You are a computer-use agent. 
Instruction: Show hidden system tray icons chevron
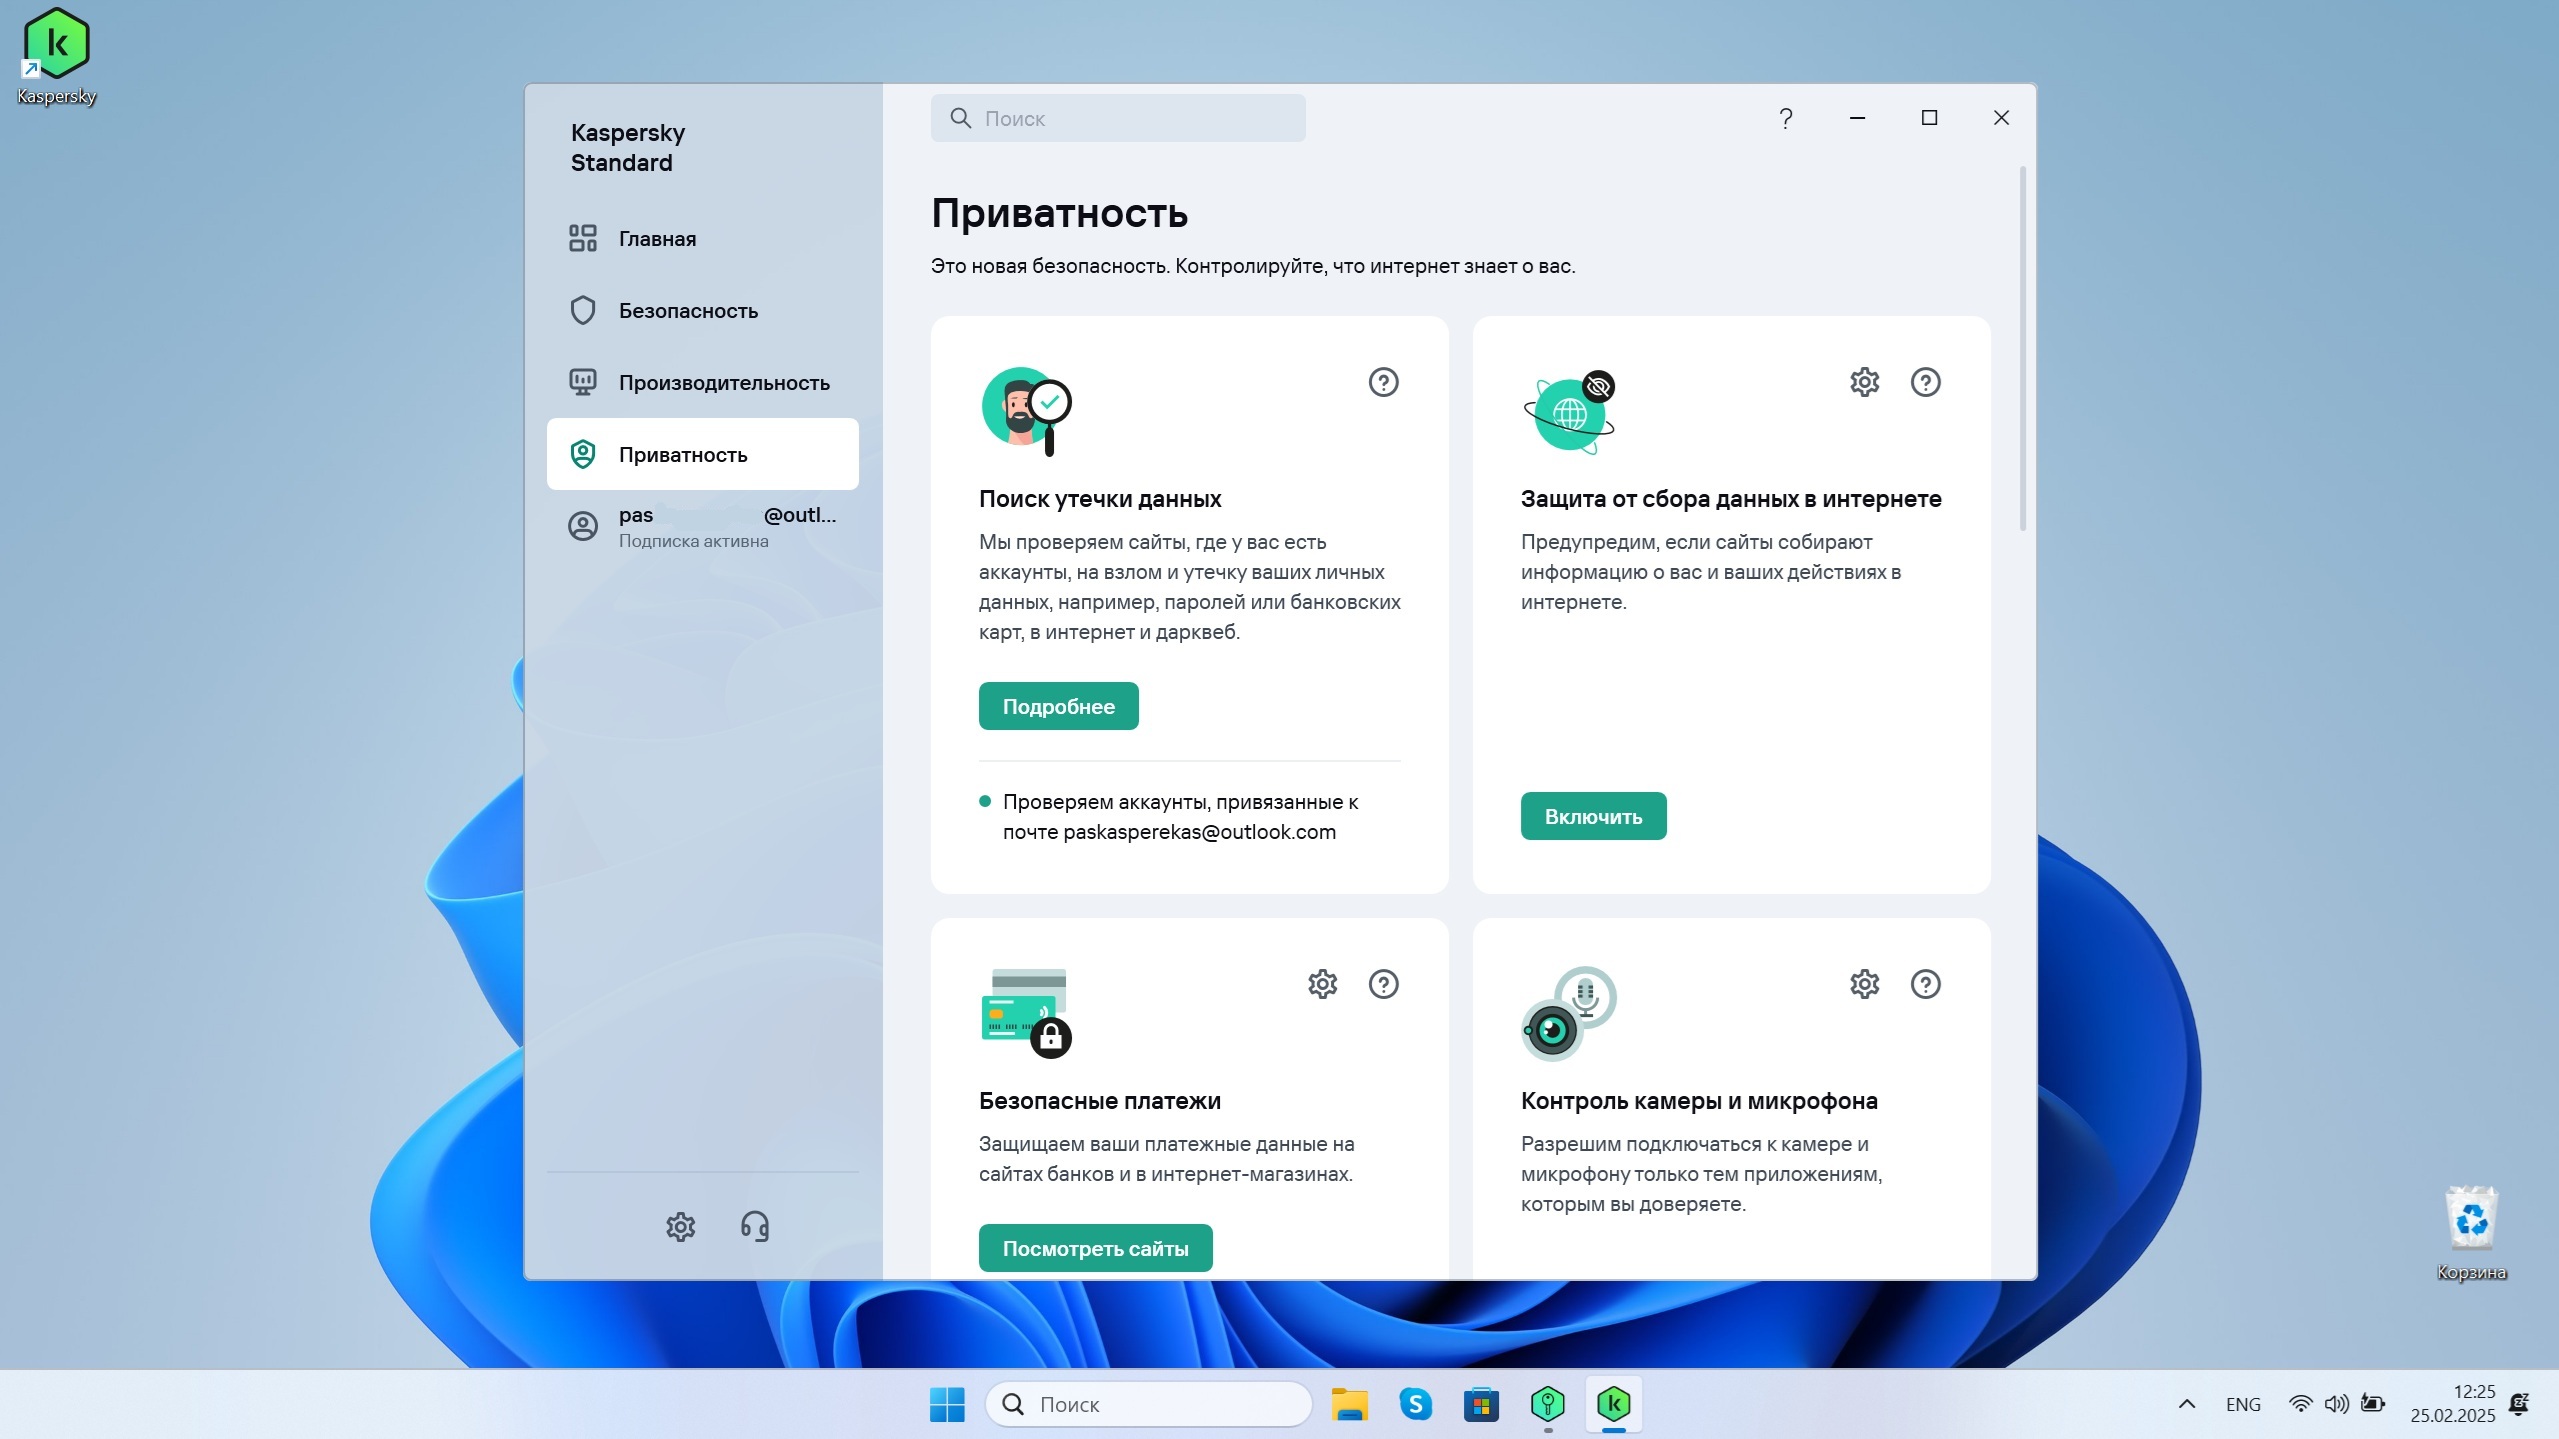[x=2187, y=1404]
